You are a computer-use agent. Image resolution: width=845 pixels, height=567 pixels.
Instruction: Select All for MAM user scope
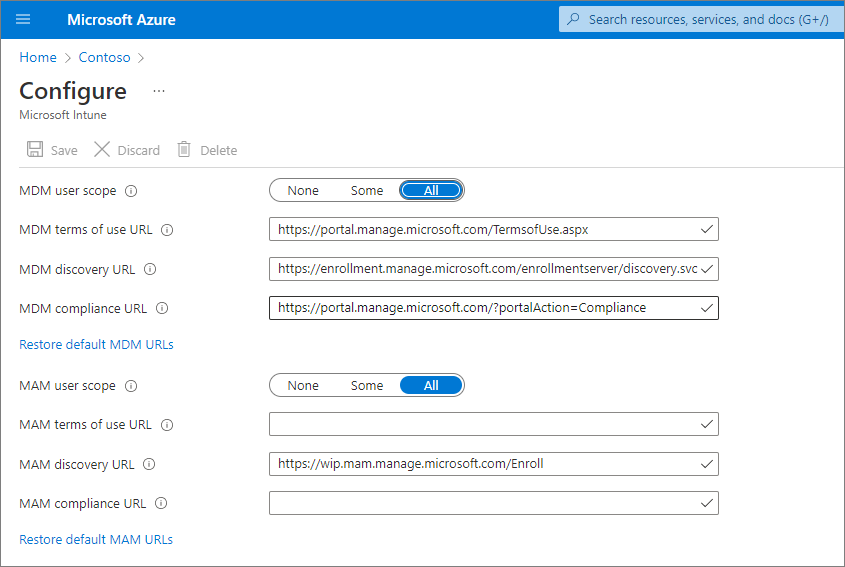(431, 386)
